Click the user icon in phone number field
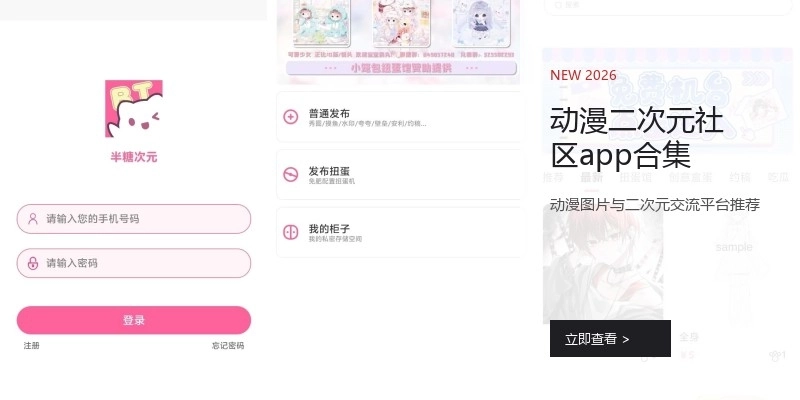The height and width of the screenshot is (400, 800). [33, 219]
